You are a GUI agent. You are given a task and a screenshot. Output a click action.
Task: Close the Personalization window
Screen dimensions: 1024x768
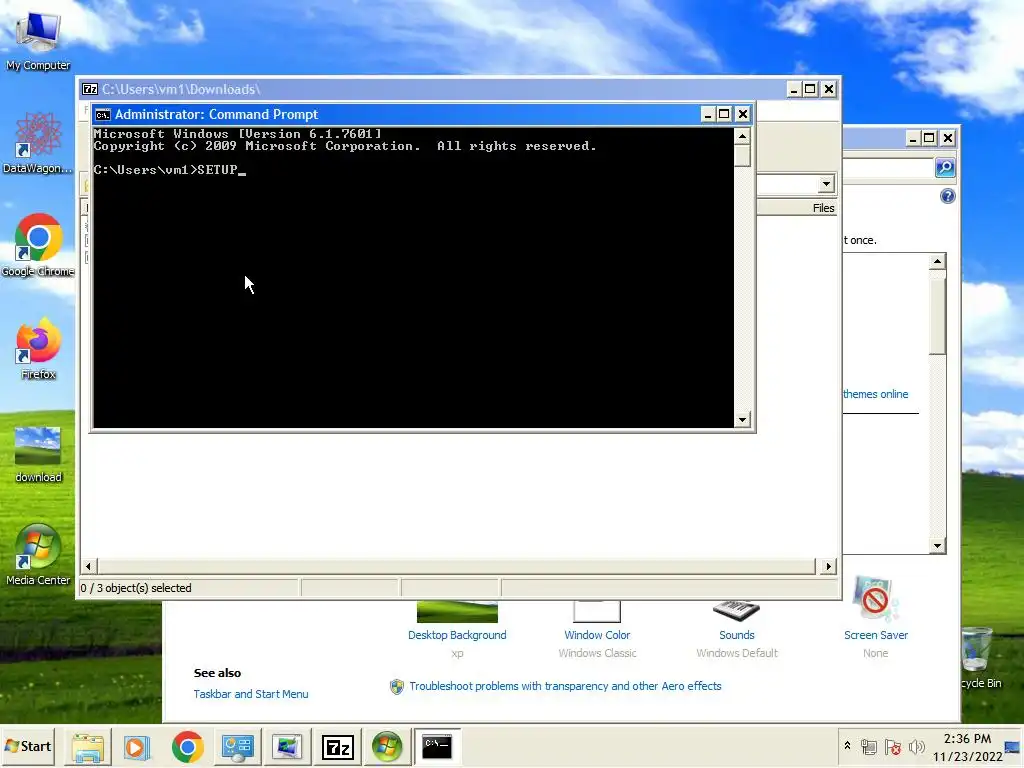[948, 138]
